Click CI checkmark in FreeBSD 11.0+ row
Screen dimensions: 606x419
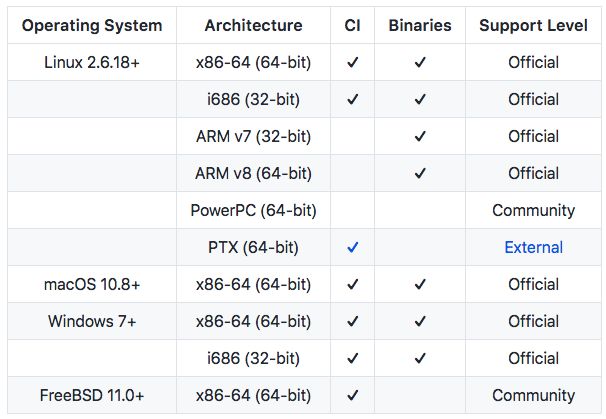tap(353, 395)
